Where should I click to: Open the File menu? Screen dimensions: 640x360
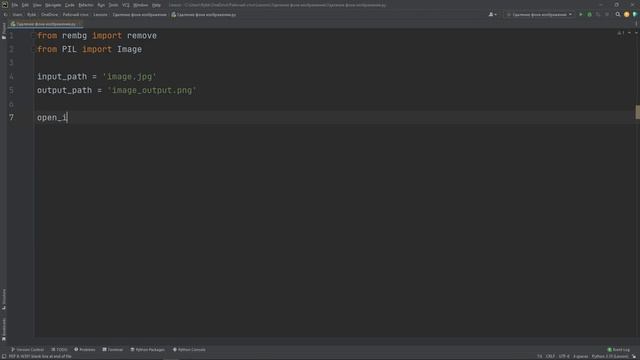click(x=15, y=5)
